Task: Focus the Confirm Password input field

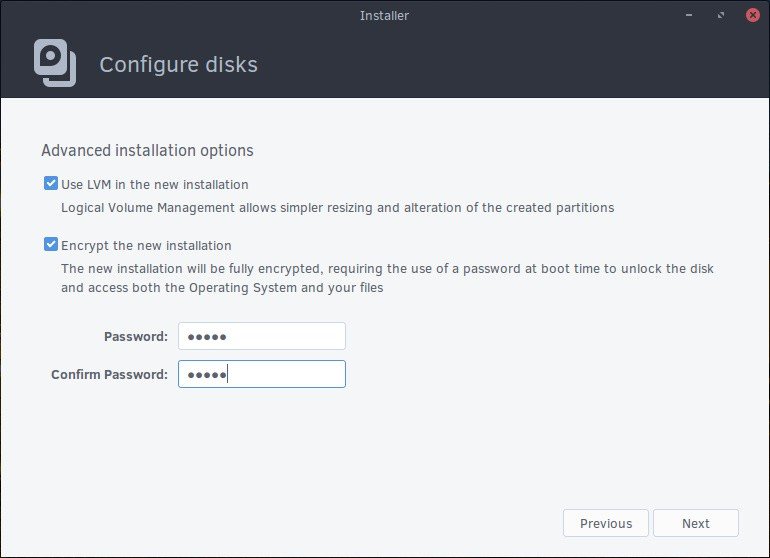Action: [261, 374]
